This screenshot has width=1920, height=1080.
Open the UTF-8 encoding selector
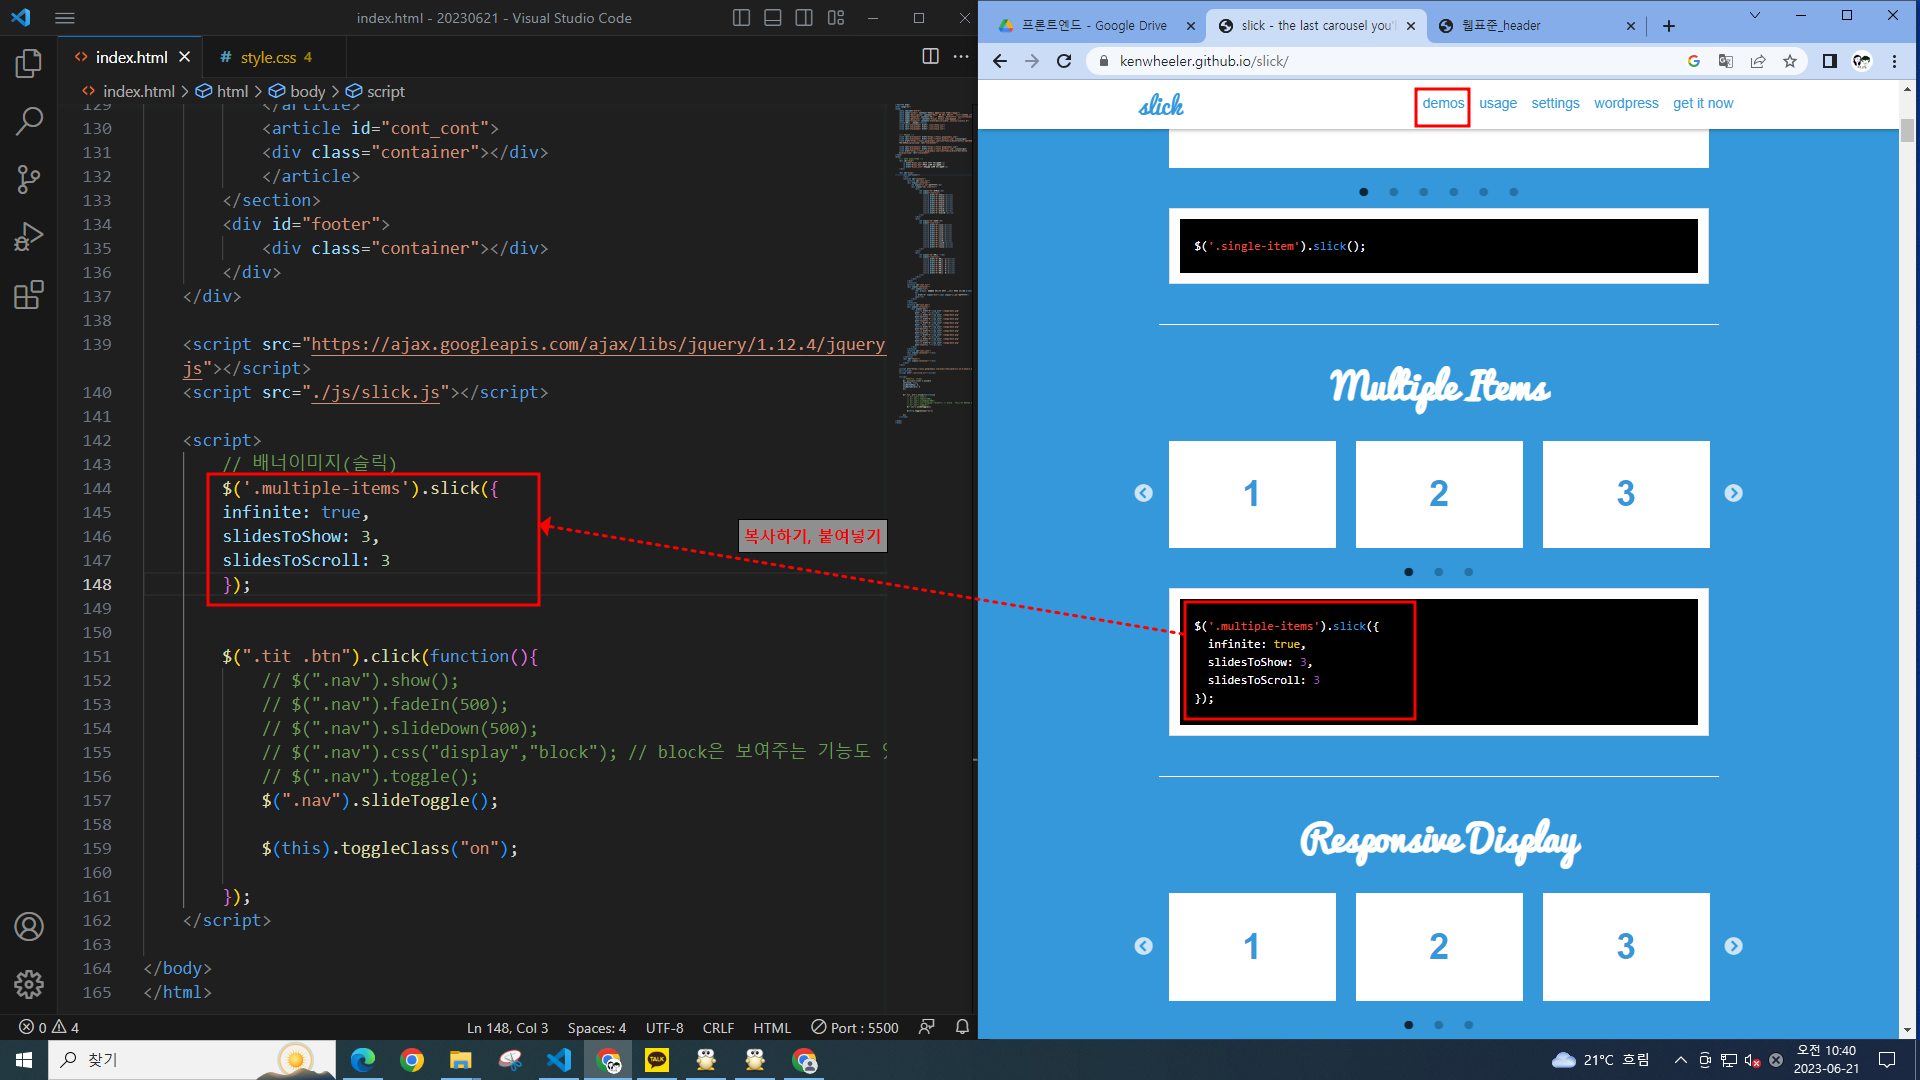click(x=664, y=1028)
